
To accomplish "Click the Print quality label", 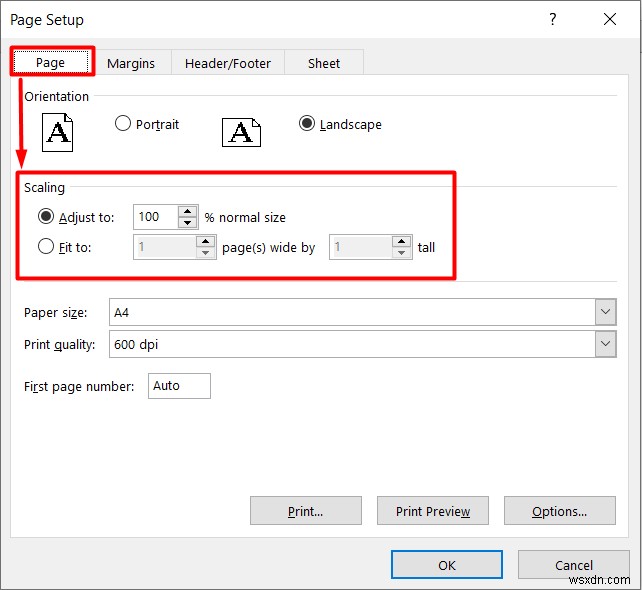I will [59, 345].
